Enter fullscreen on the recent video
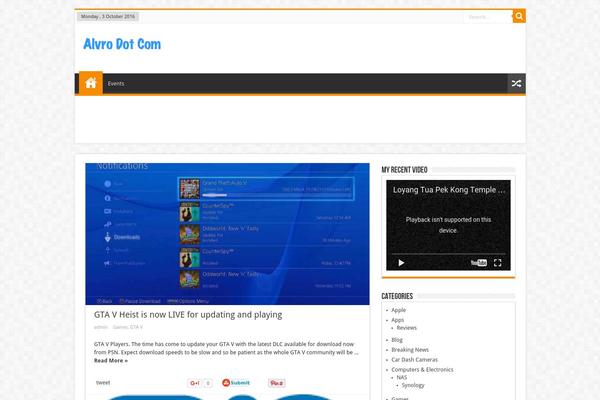The width and height of the screenshot is (600, 400). (497, 263)
